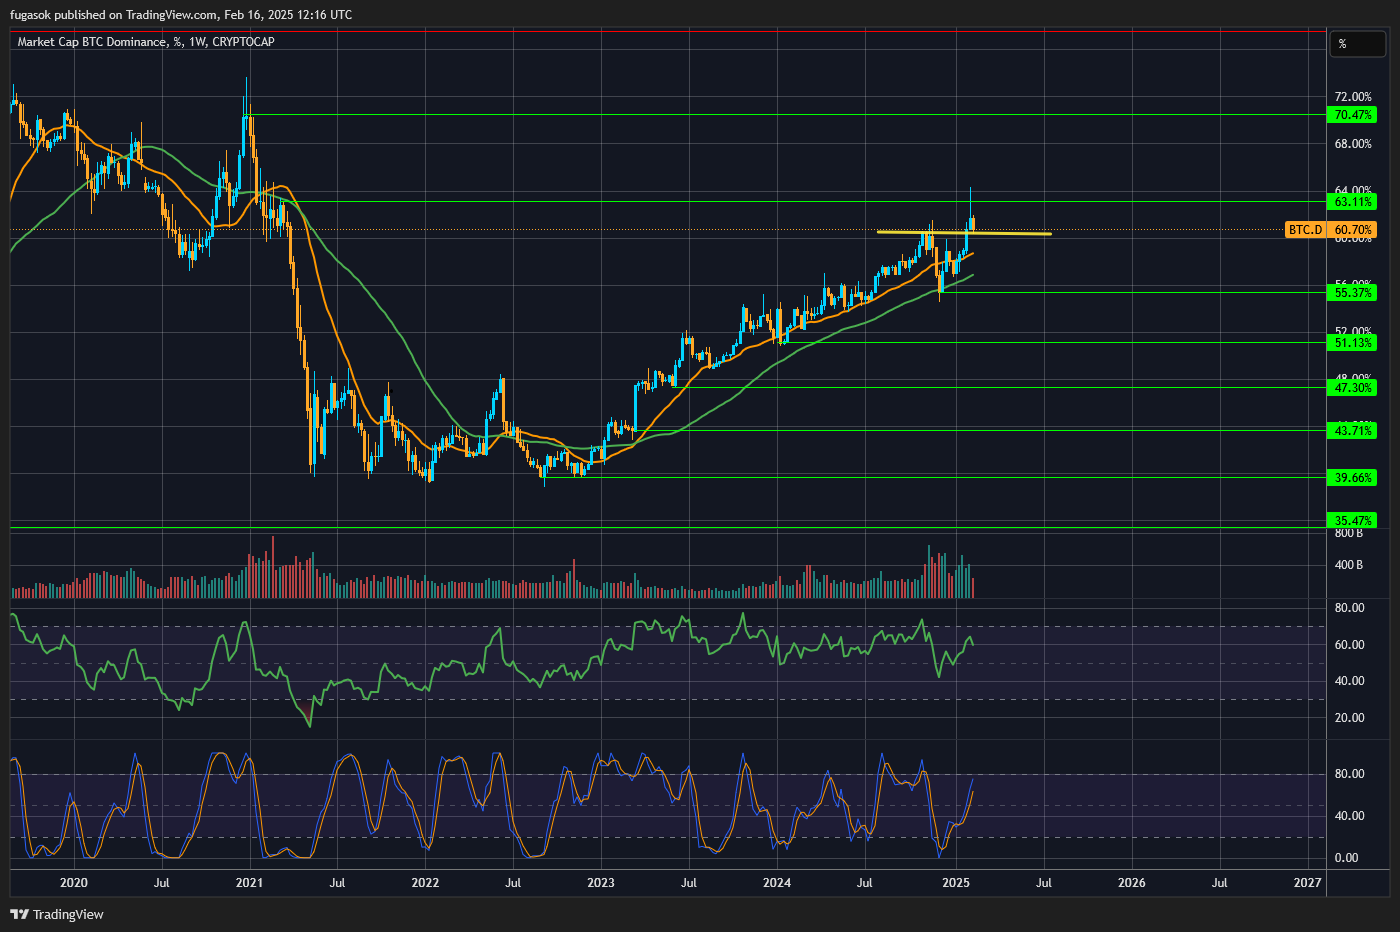The width and height of the screenshot is (1400, 932).
Task: Click the TradingView logo at bottom left
Action: click(x=57, y=914)
